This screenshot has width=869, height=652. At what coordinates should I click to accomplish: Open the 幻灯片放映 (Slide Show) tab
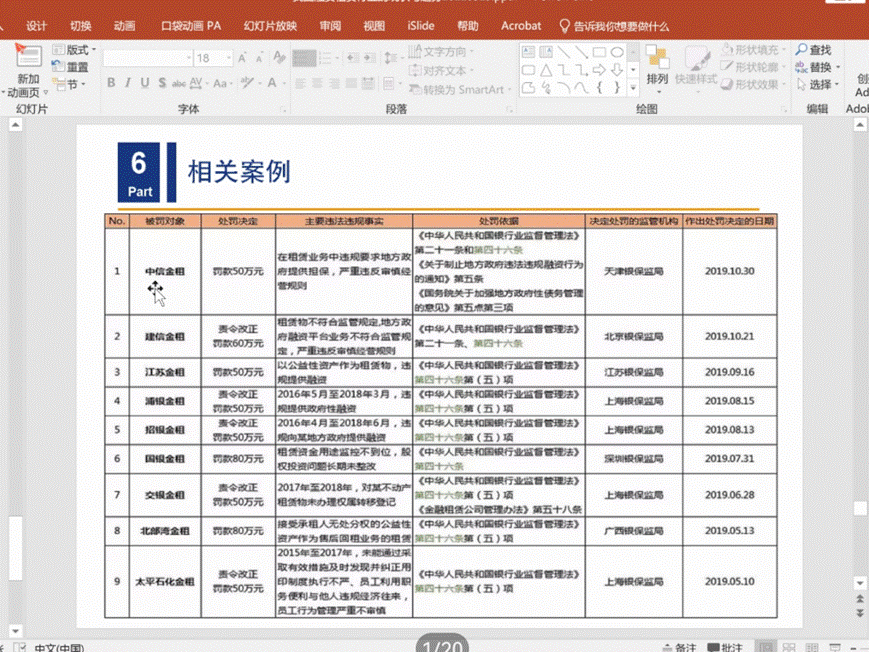[x=270, y=26]
